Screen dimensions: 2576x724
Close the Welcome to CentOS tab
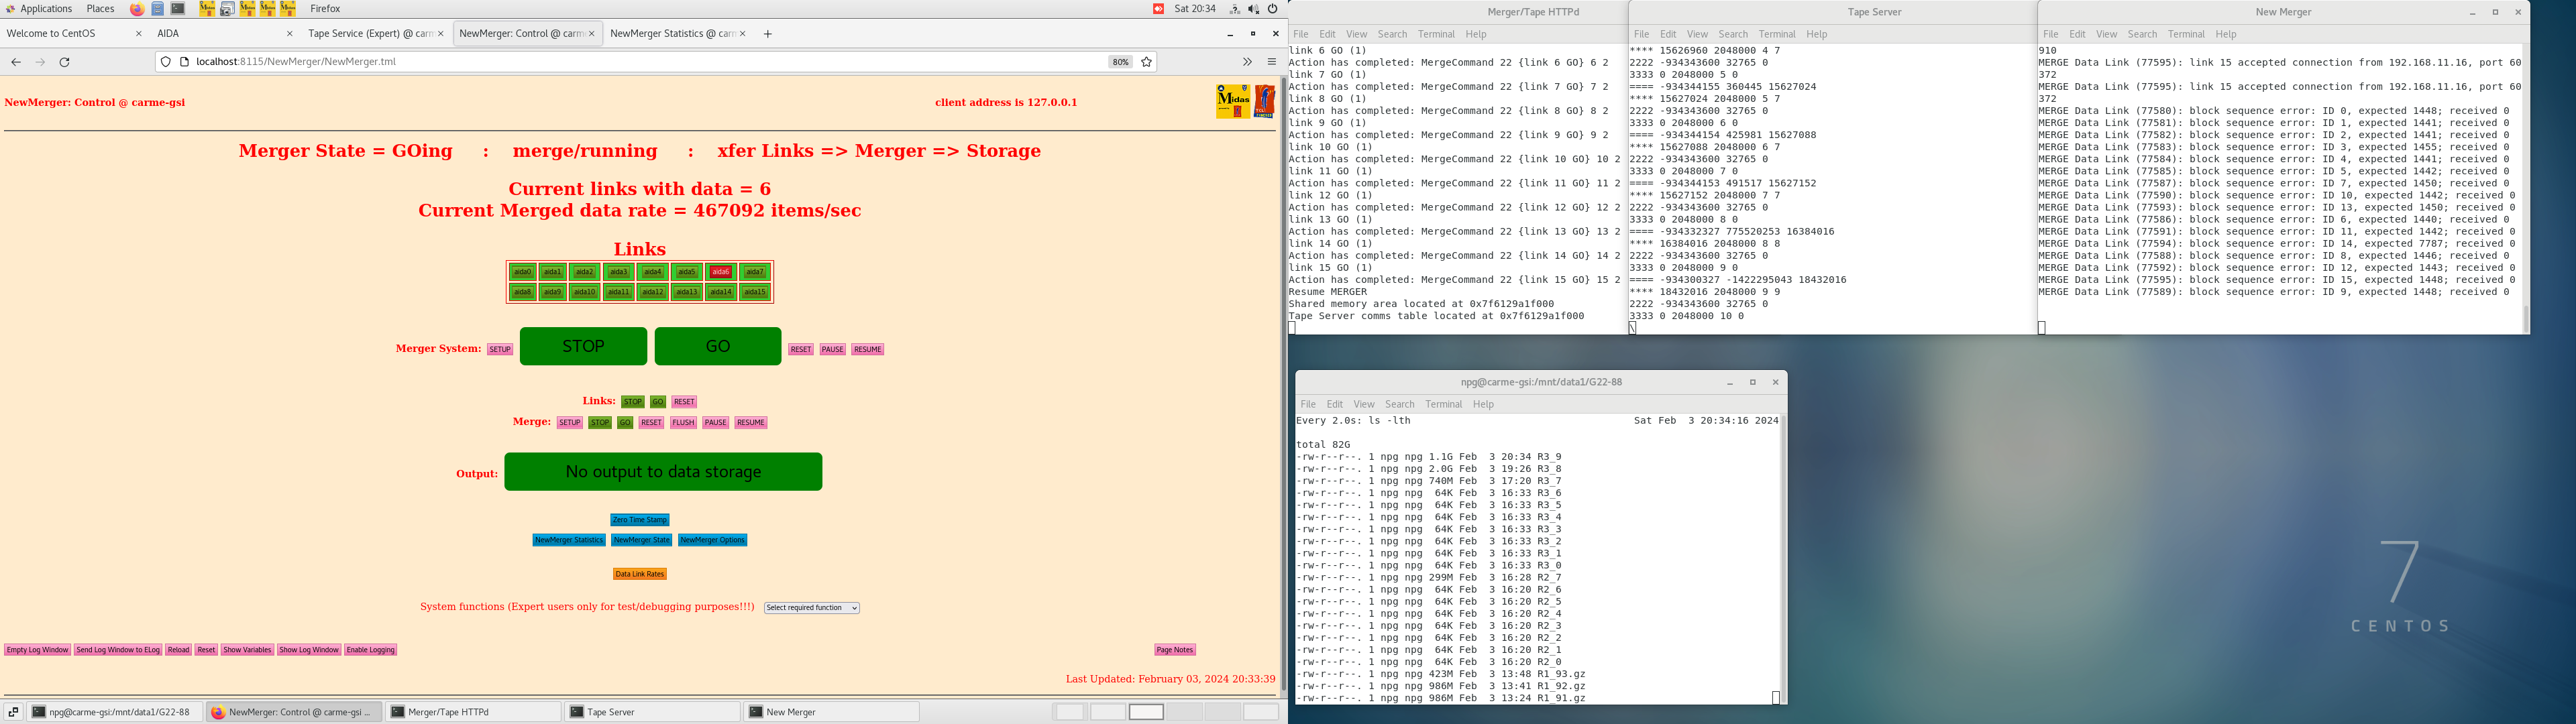pyautogui.click(x=139, y=34)
